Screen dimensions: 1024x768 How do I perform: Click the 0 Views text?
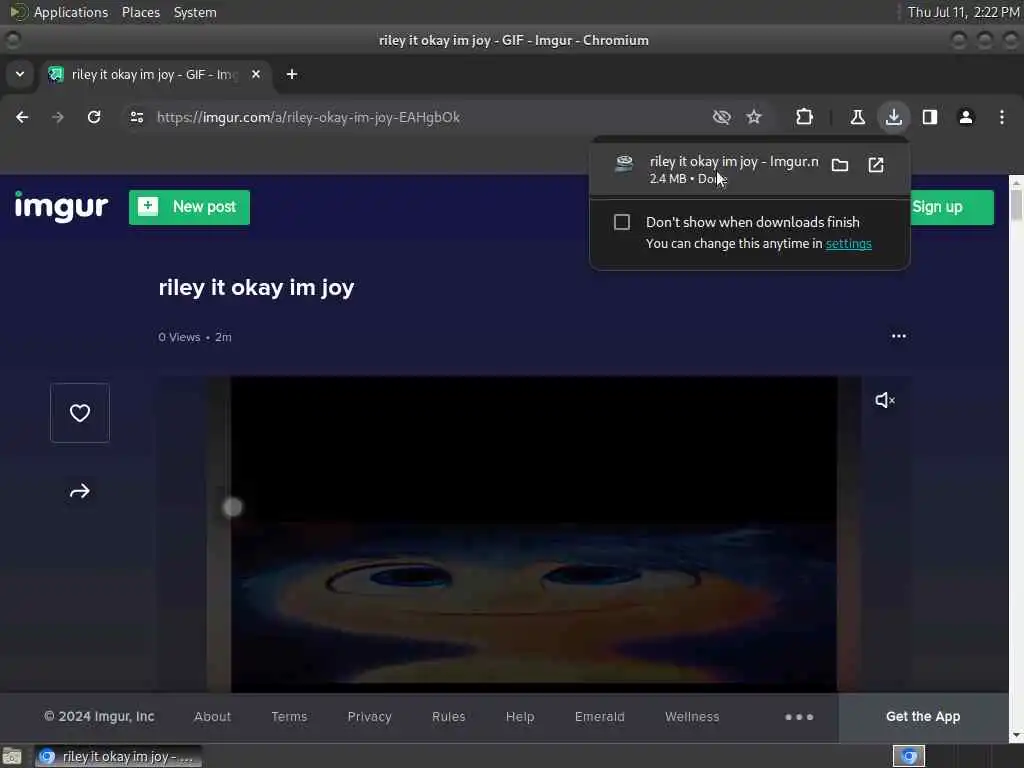179,337
